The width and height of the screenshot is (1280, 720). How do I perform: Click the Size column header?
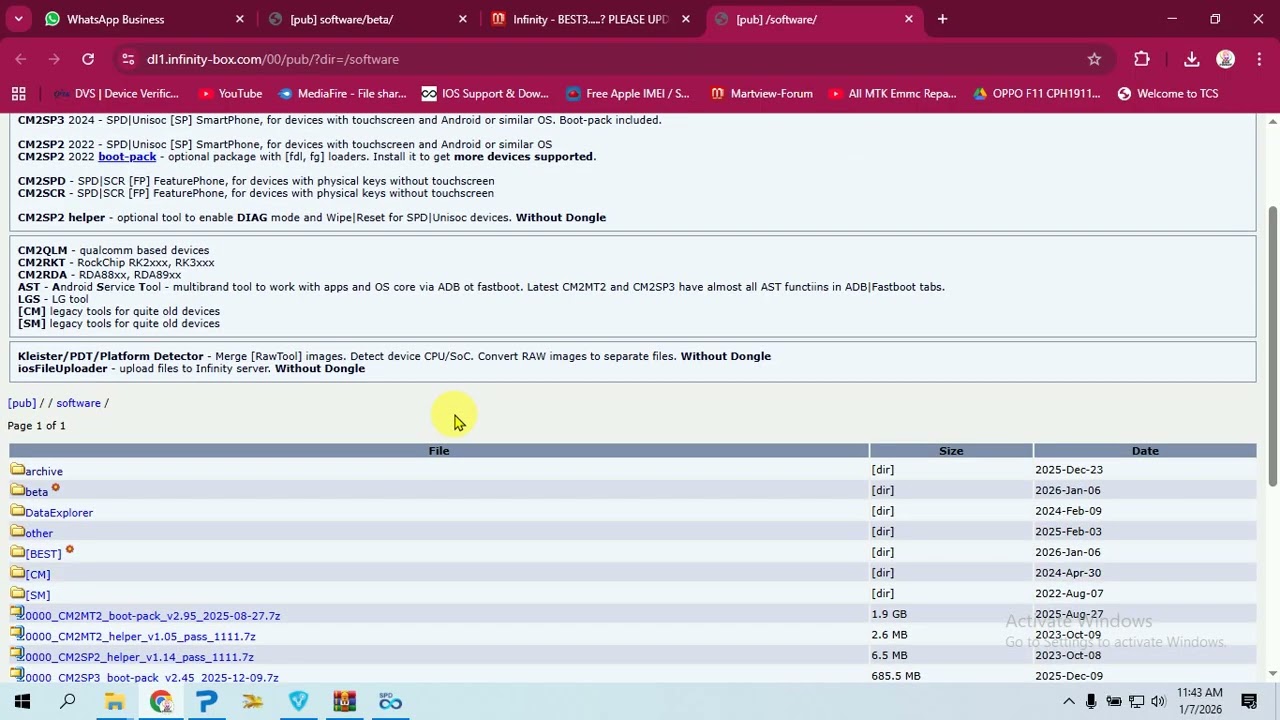click(x=951, y=451)
